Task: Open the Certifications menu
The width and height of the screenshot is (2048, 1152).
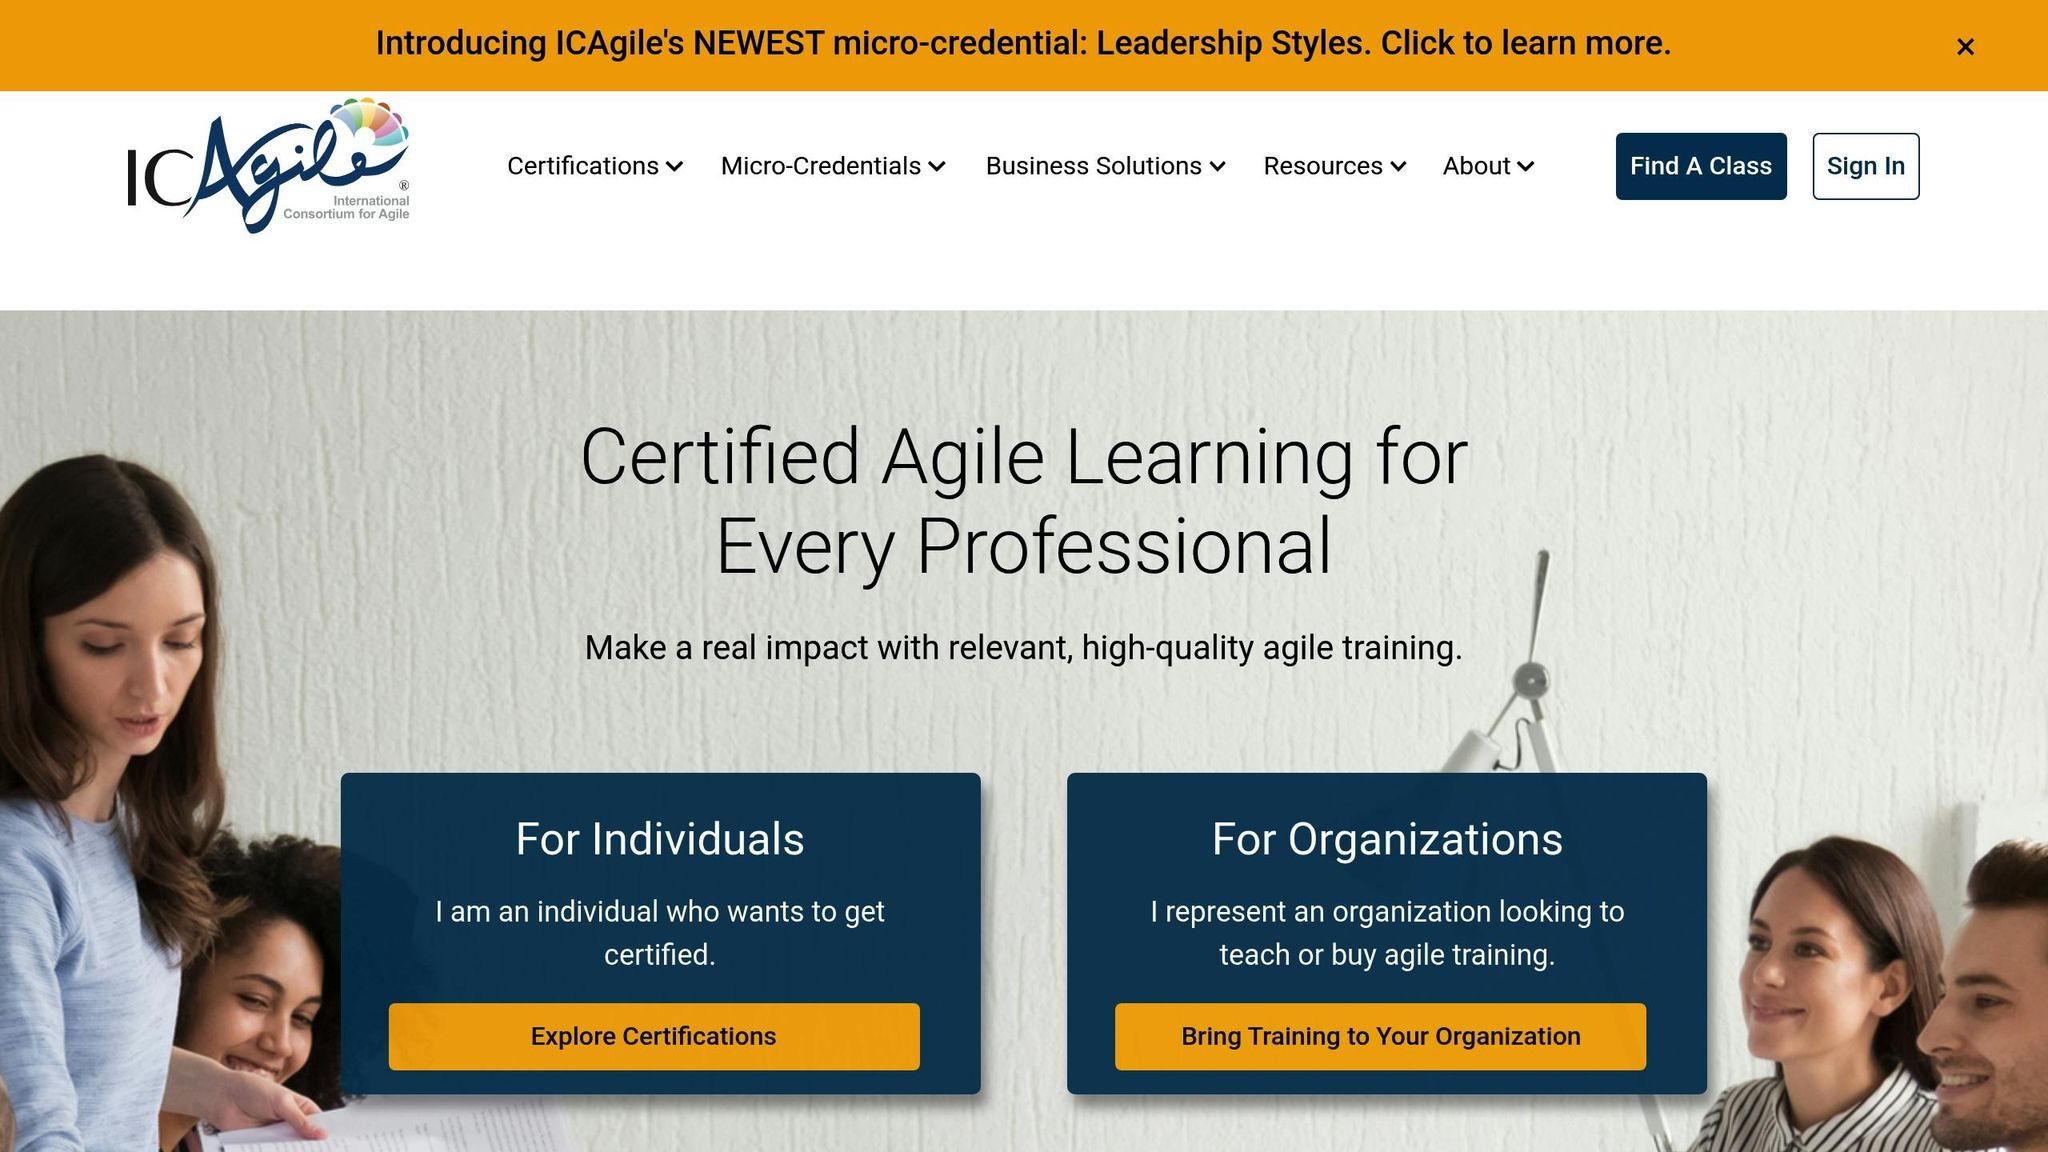Action: click(583, 166)
